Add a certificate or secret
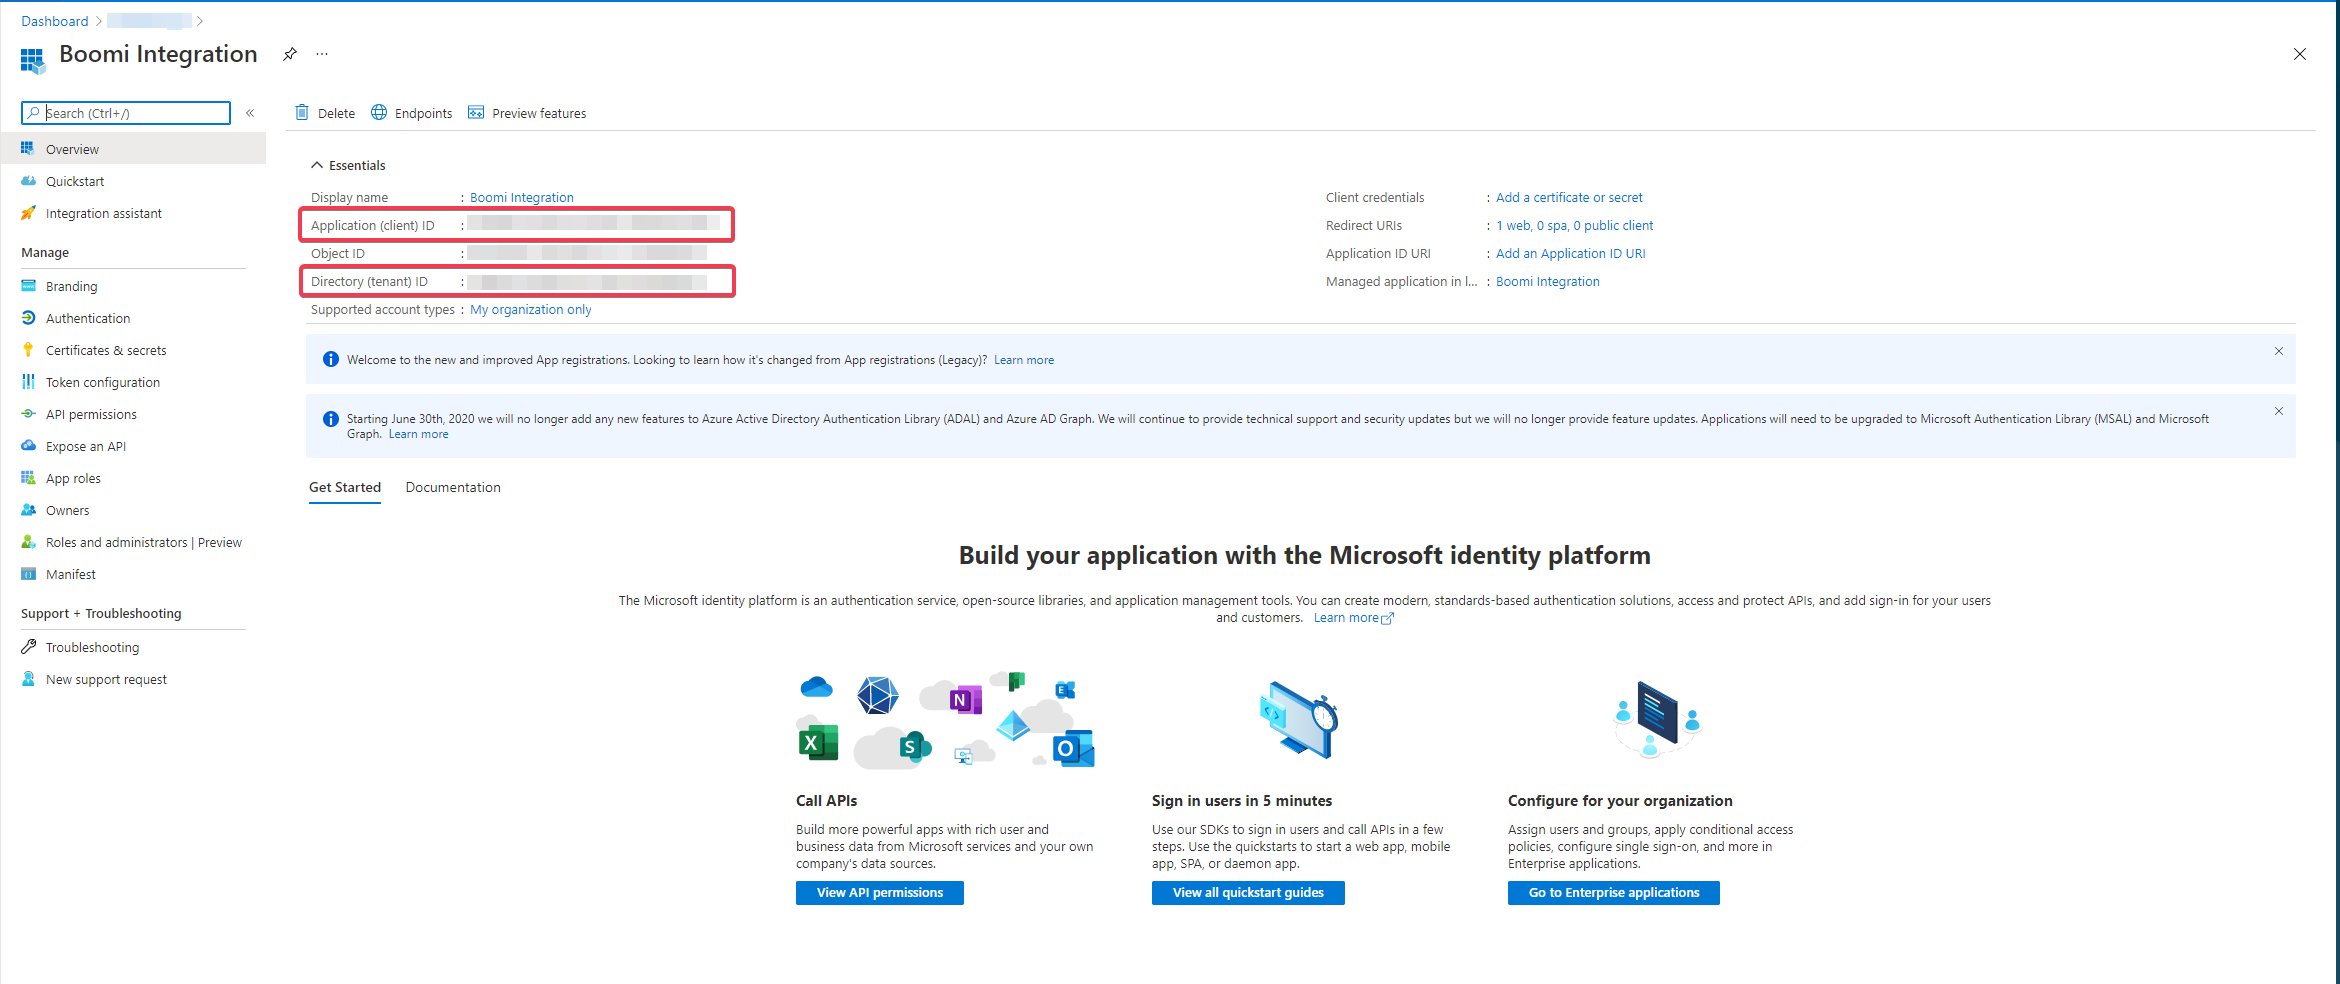Viewport: 2340px width, 984px height. click(1569, 197)
